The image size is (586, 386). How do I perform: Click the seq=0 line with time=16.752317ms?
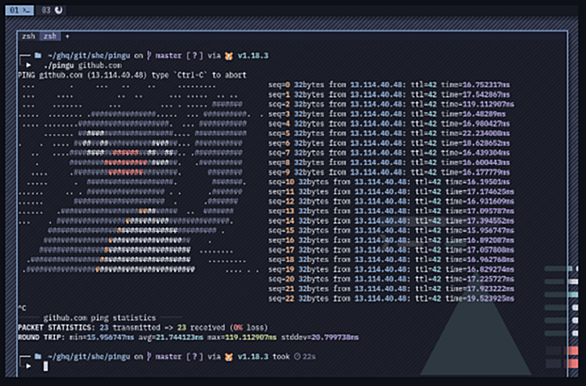point(389,85)
